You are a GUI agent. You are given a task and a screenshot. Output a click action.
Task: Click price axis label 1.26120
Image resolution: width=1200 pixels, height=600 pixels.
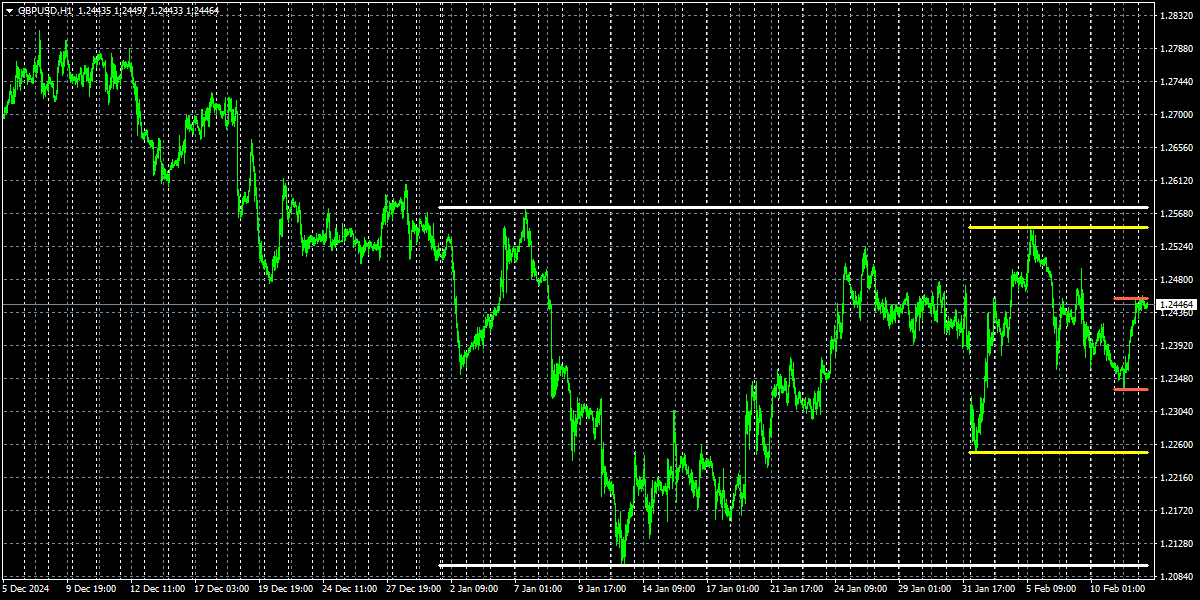1176,181
